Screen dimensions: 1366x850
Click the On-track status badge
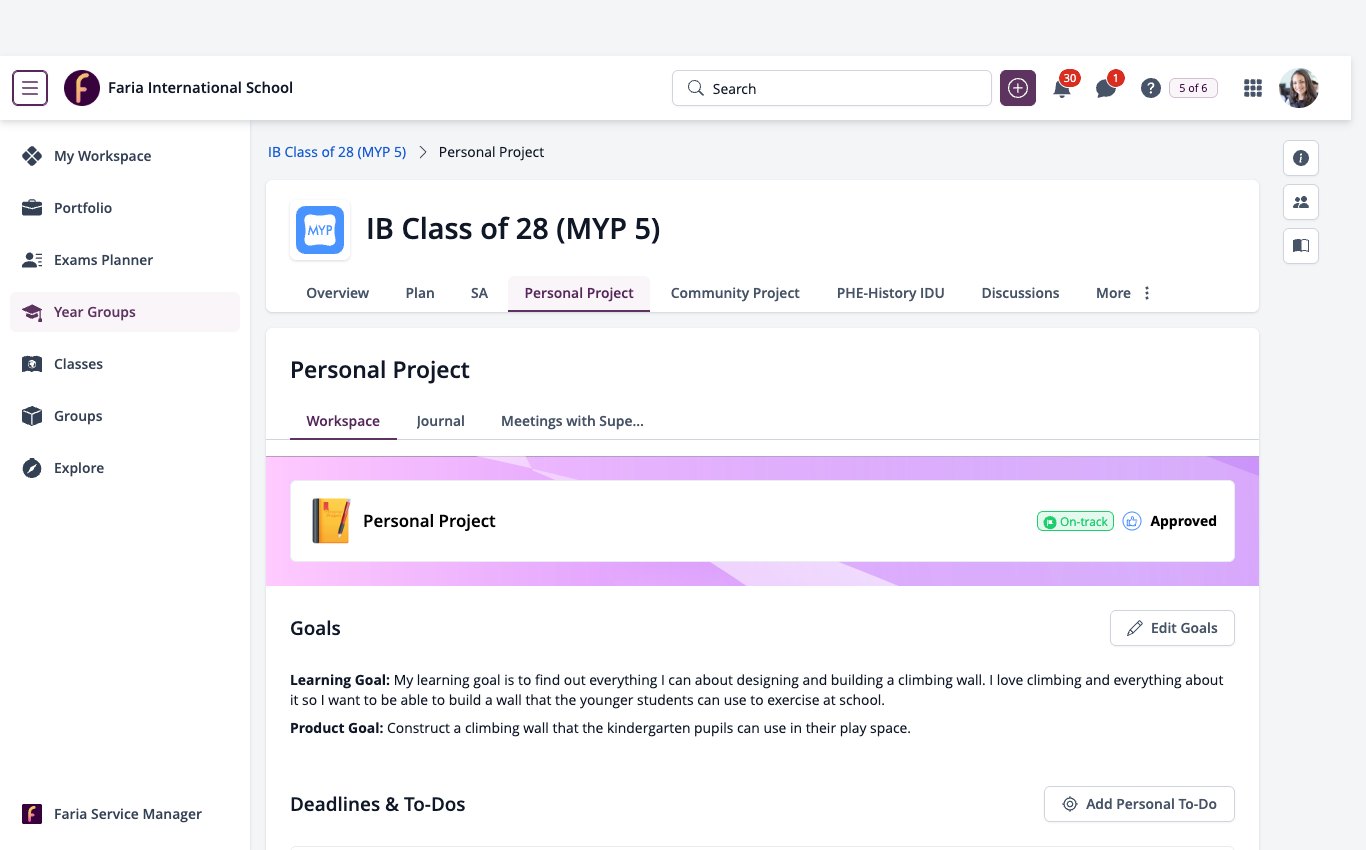(1075, 521)
